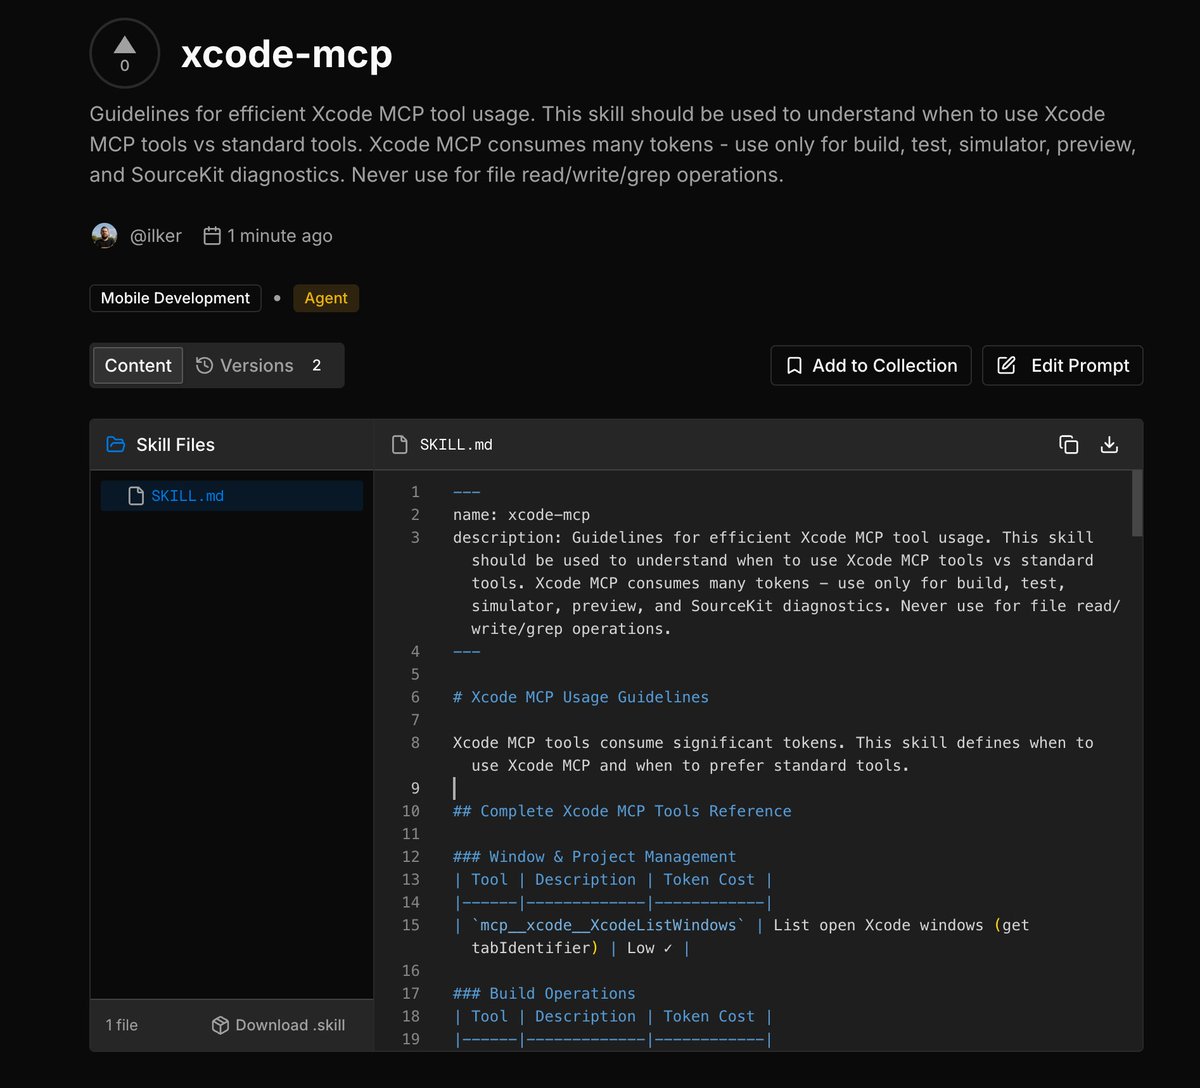Click the versions count badge '2'

(x=317, y=365)
